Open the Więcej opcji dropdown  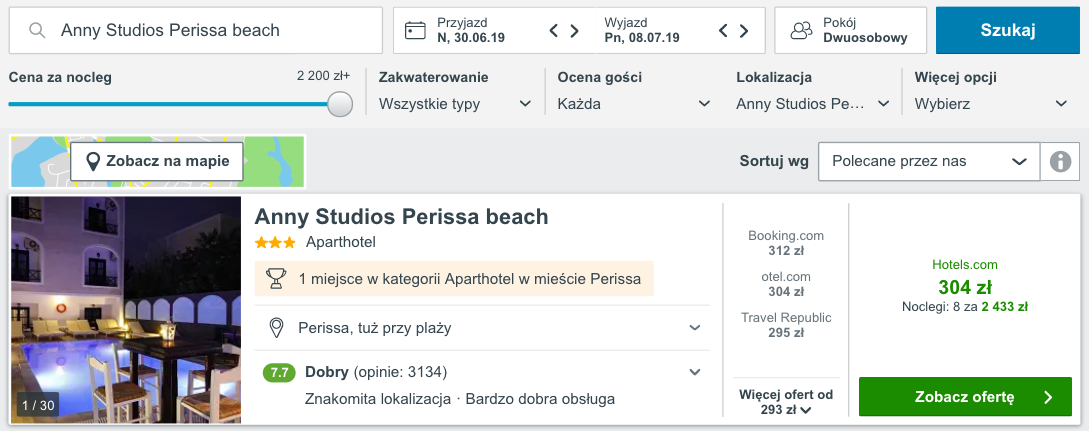(x=991, y=104)
